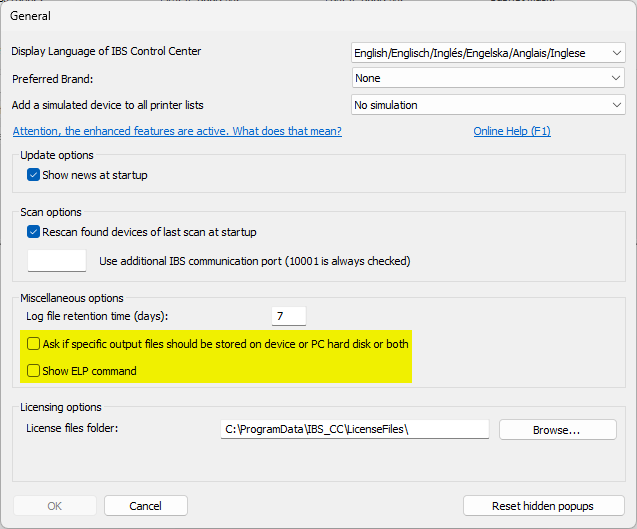The image size is (637, 529).
Task: Click Add a simulated device label
Action: pyautogui.click(x=108, y=105)
